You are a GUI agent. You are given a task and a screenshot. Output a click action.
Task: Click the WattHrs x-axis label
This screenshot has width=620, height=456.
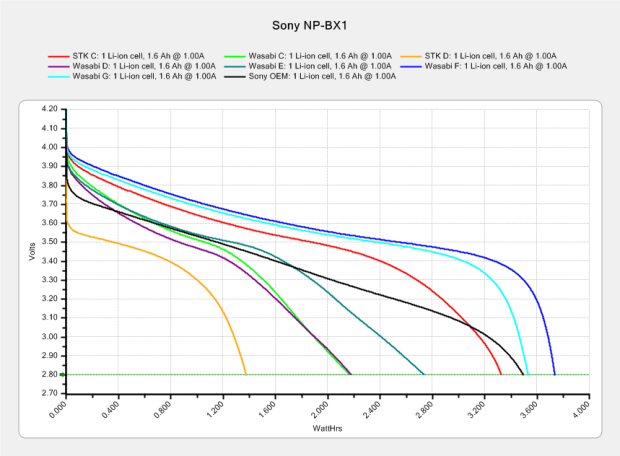coord(327,428)
